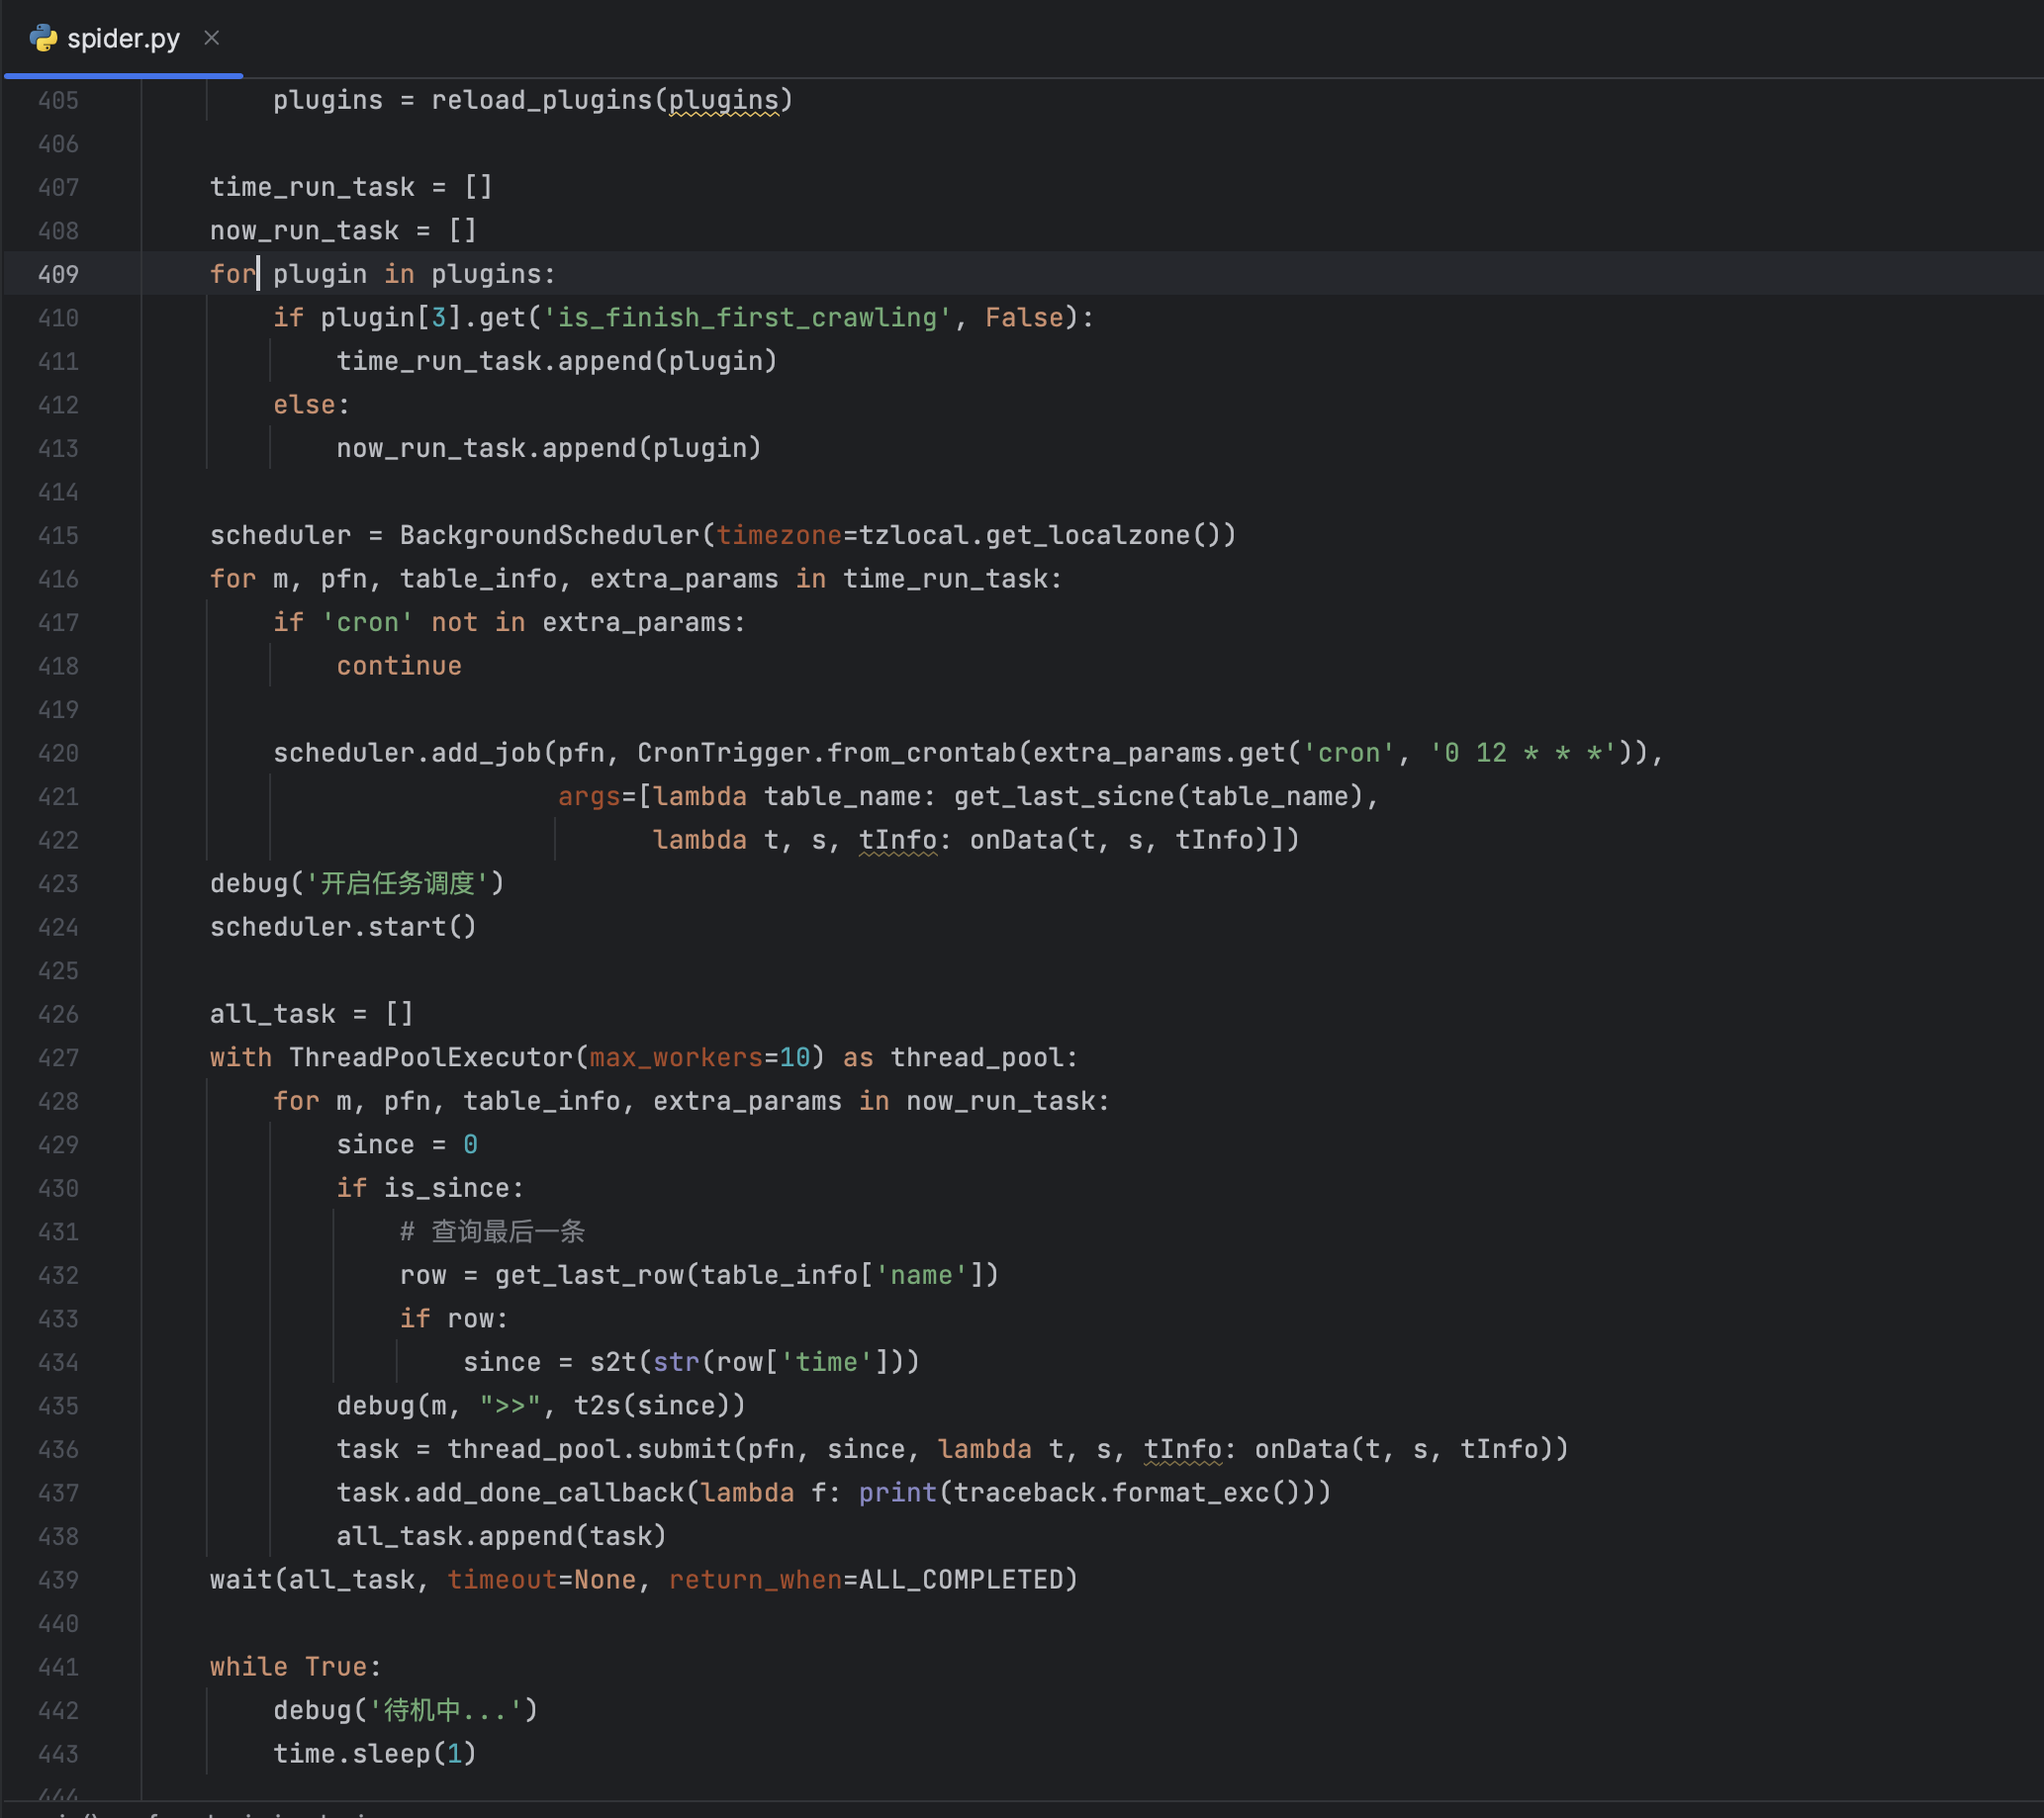This screenshot has width=2044, height=1818.
Task: Click 'debug(m, ">>", t2s(since))' line
Action: pyautogui.click(x=541, y=1406)
